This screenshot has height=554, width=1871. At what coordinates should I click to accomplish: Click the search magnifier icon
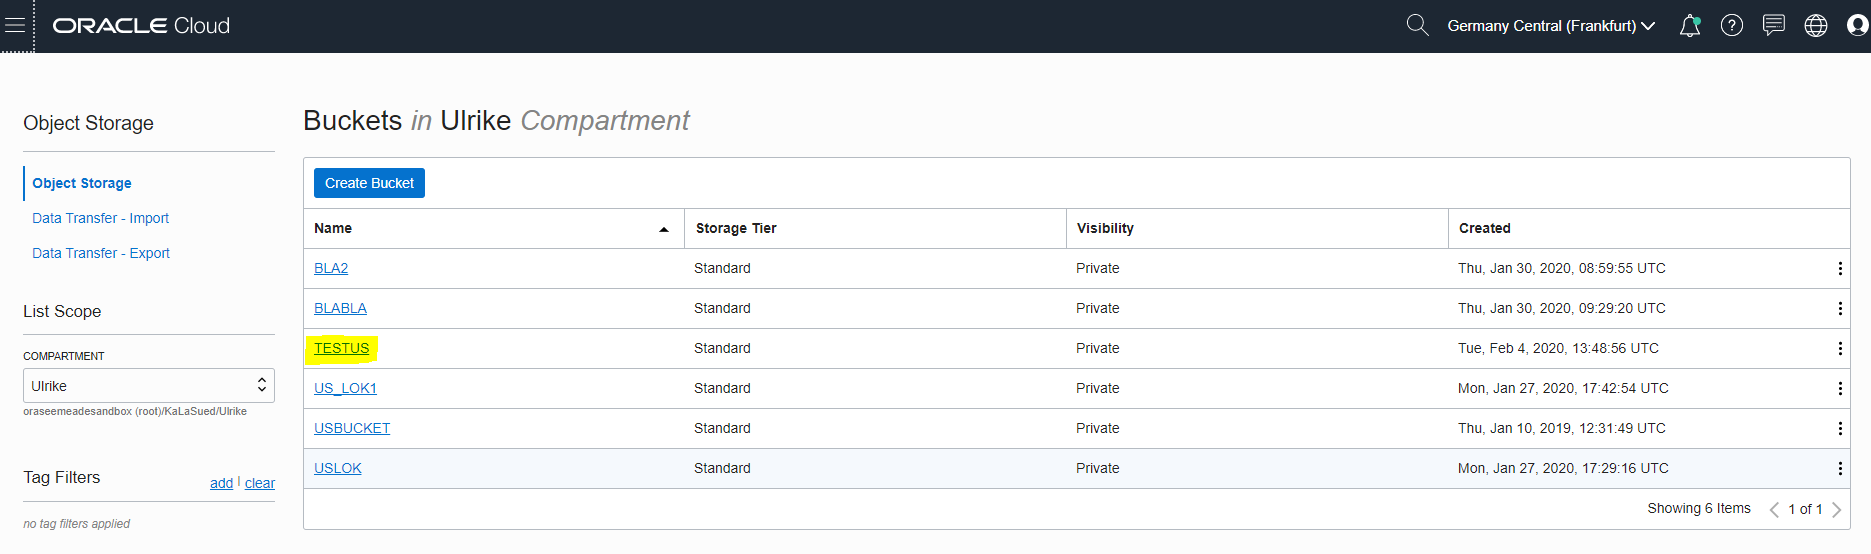(1417, 25)
